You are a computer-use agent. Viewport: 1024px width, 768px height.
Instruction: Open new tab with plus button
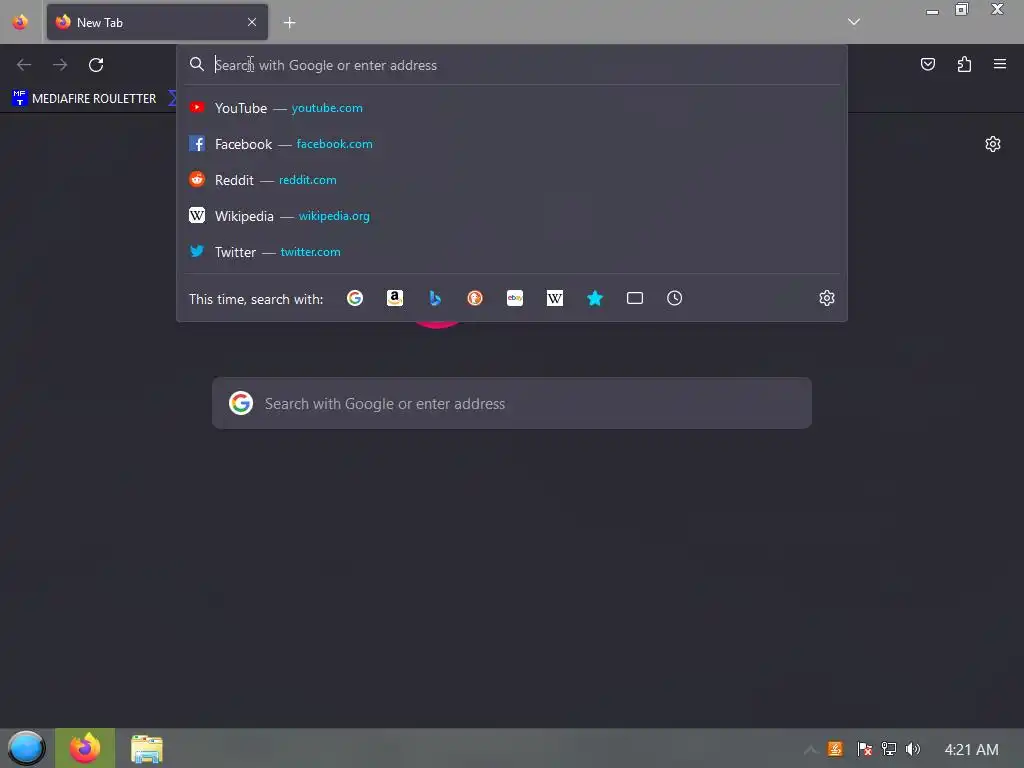(x=289, y=23)
